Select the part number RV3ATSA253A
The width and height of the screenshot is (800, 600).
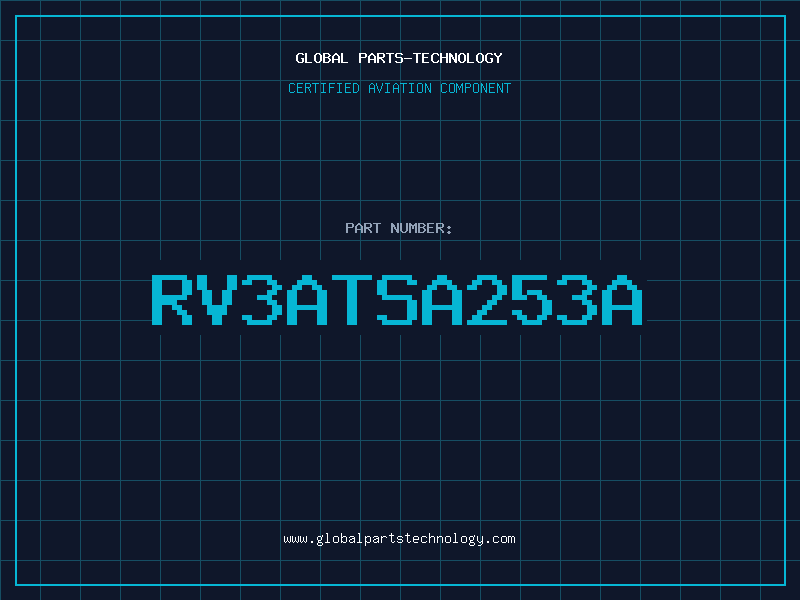click(397, 300)
